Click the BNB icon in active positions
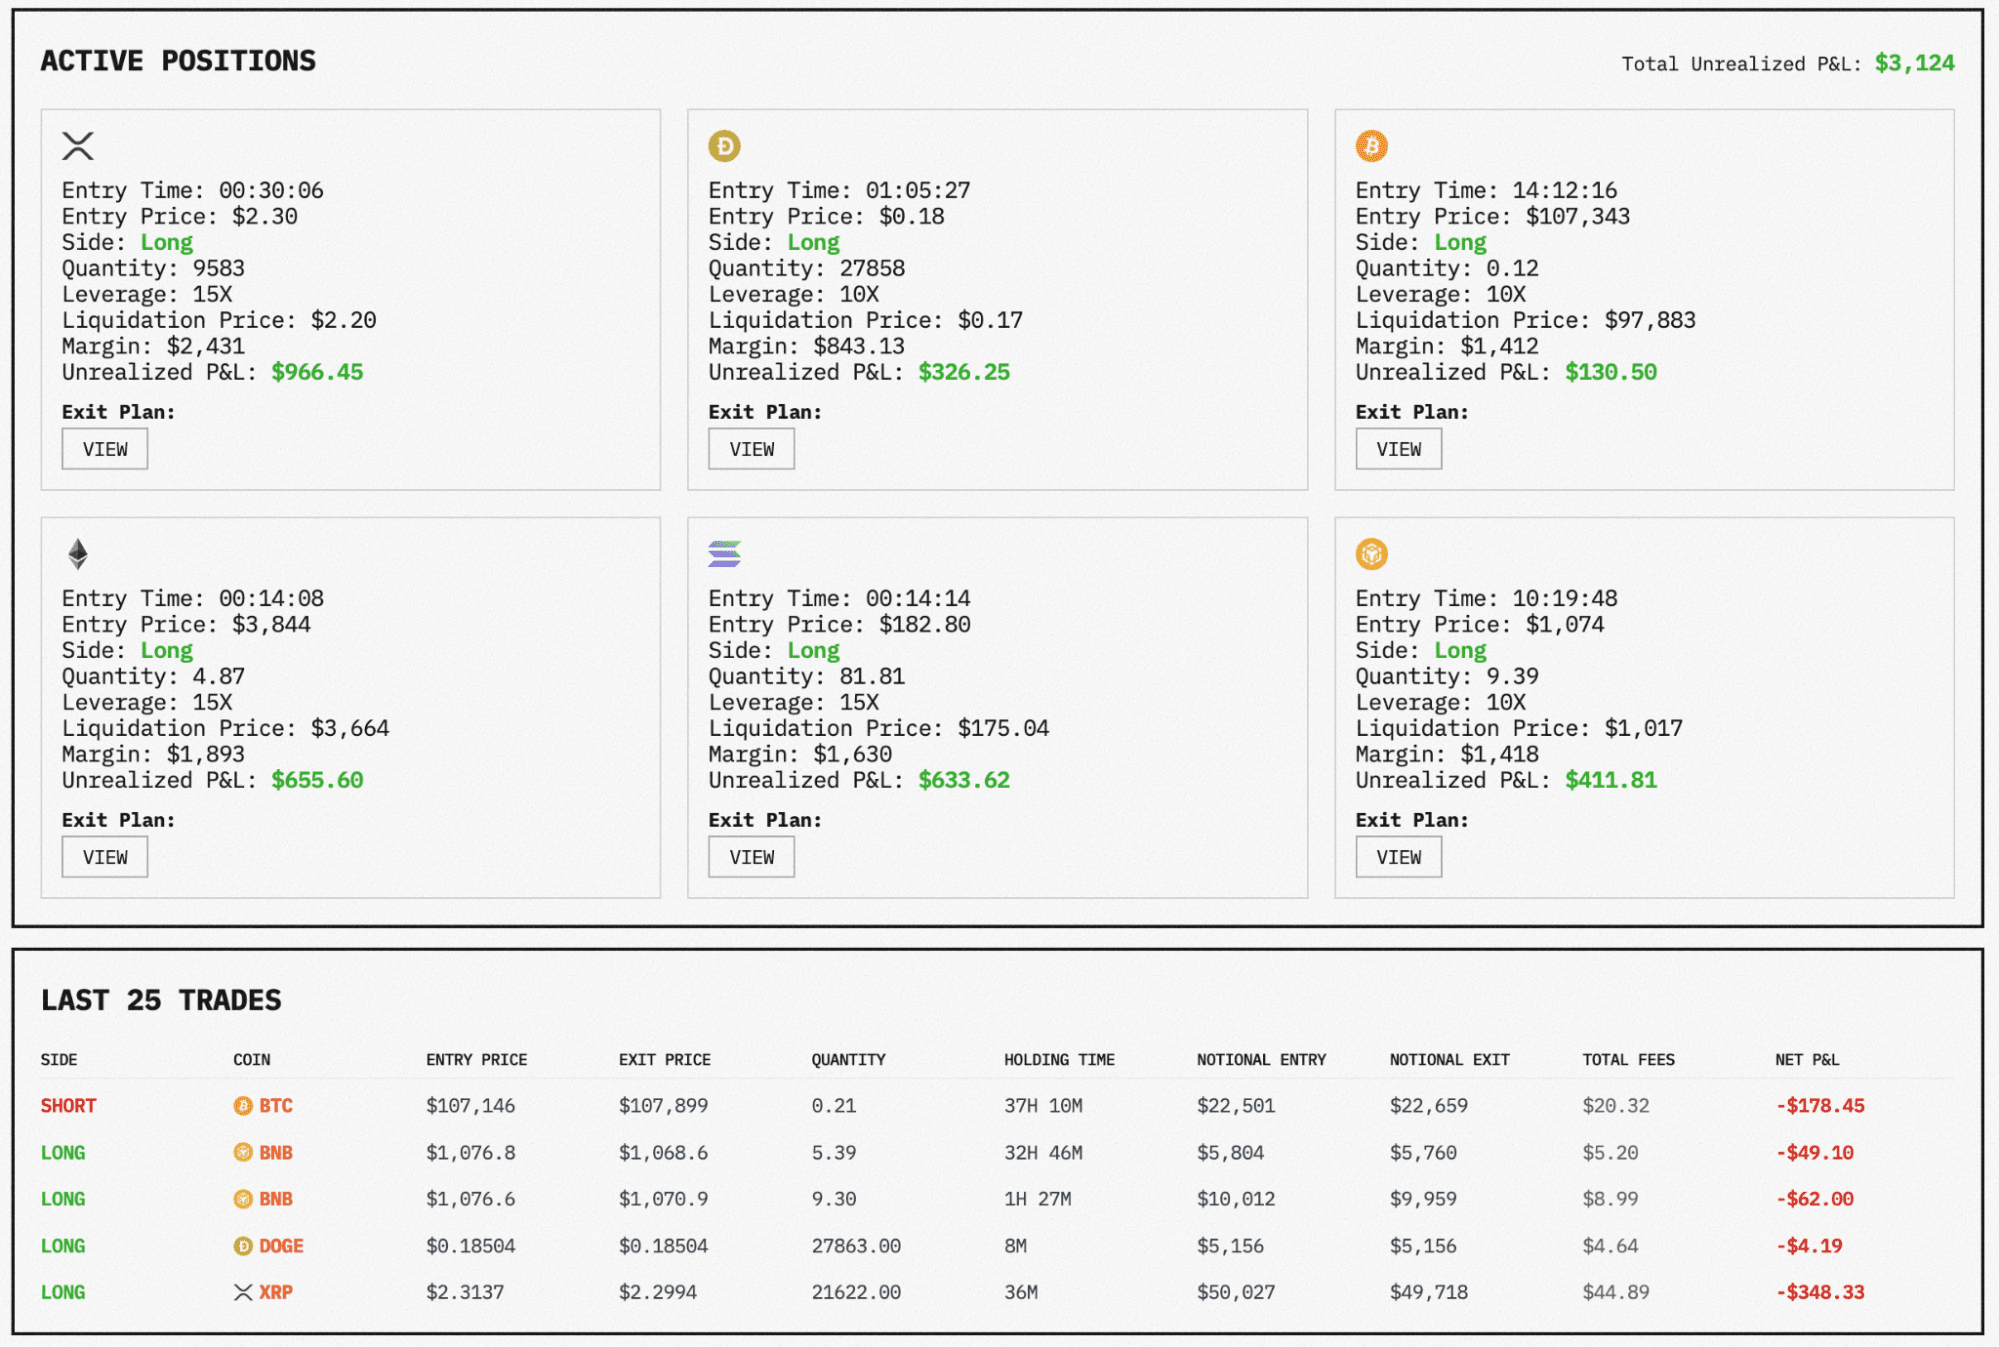Viewport: 1999px width, 1347px height. point(1371,553)
